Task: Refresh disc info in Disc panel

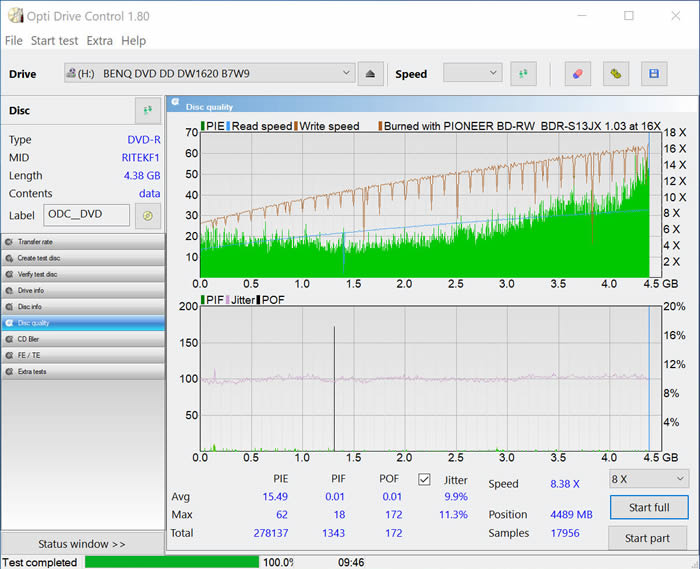Action: [x=147, y=111]
